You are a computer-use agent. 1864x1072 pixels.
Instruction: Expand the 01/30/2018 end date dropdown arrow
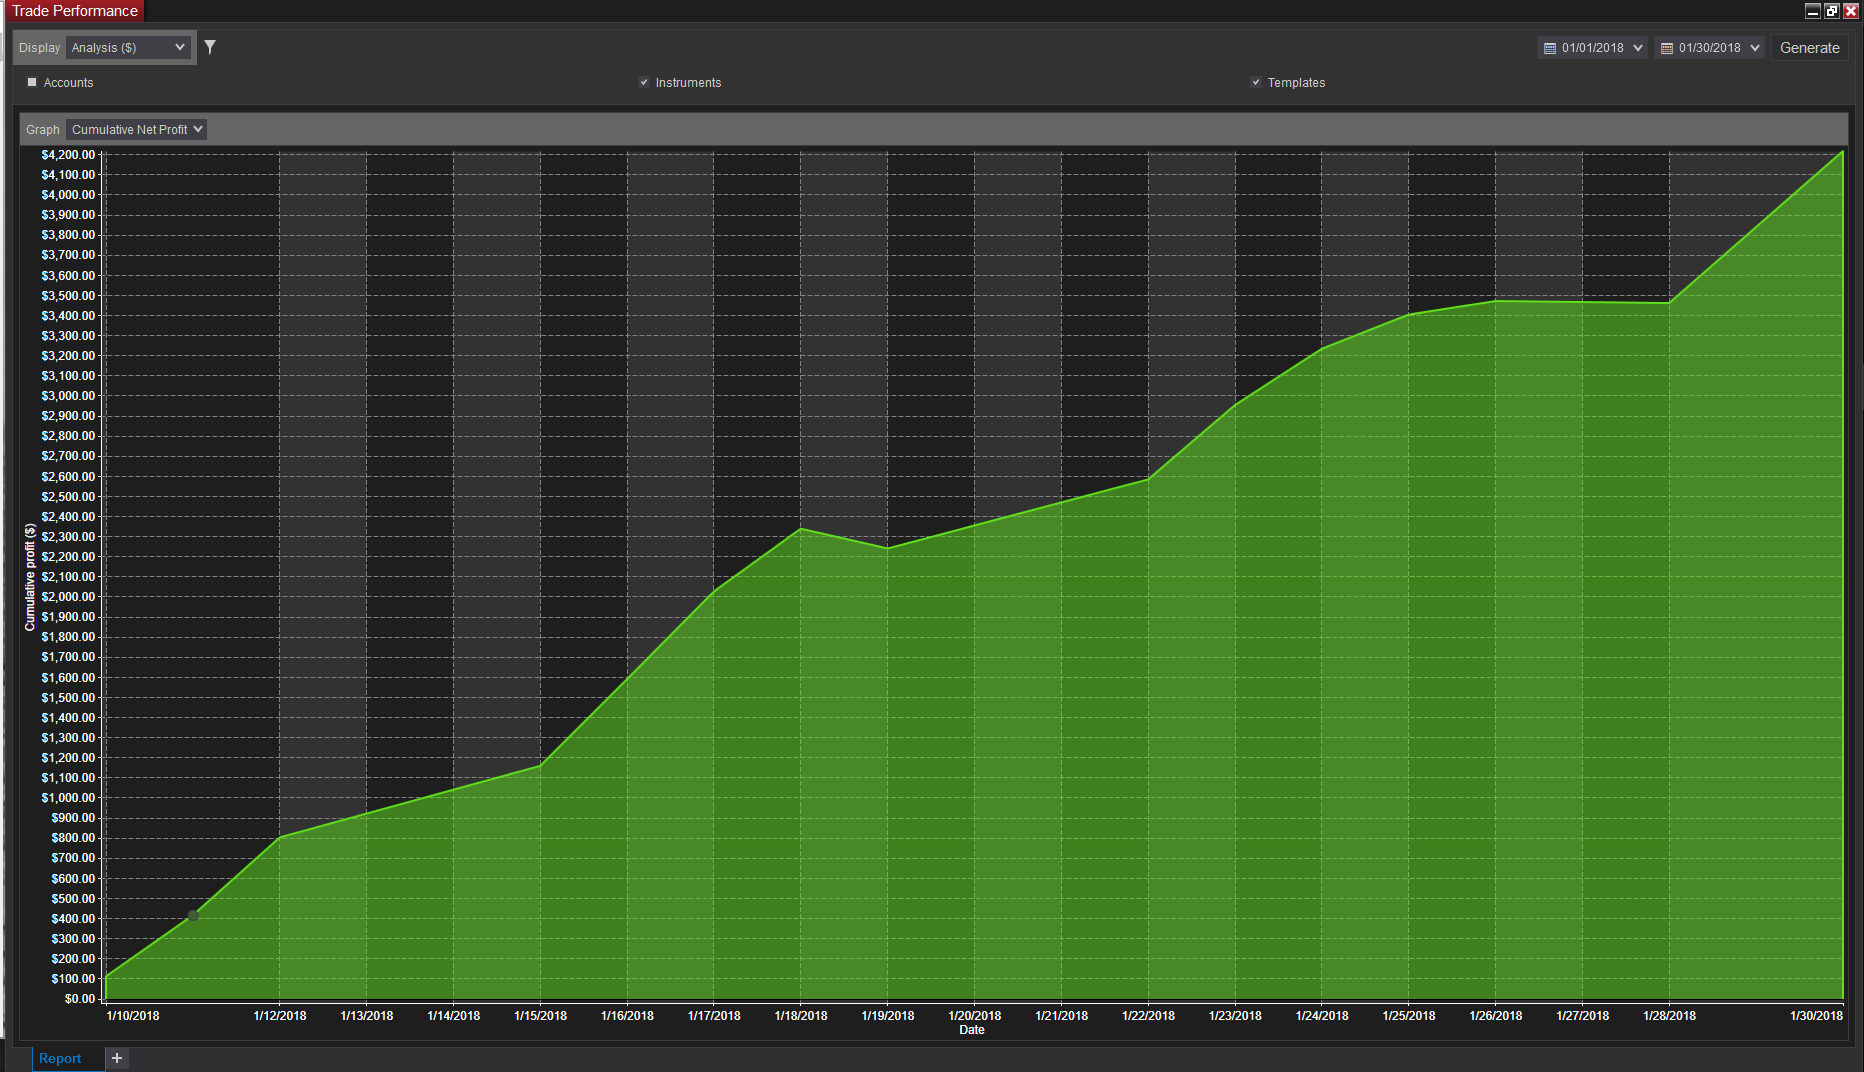tap(1755, 48)
